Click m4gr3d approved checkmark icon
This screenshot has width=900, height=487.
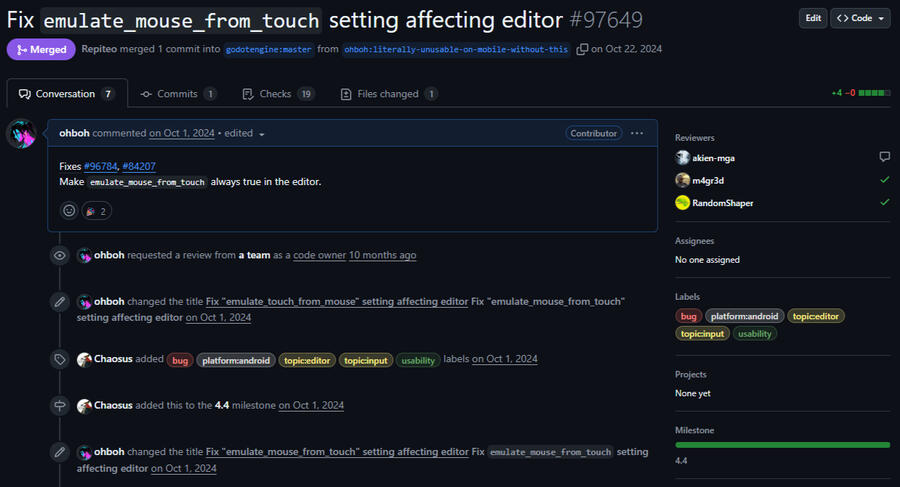[x=884, y=180]
